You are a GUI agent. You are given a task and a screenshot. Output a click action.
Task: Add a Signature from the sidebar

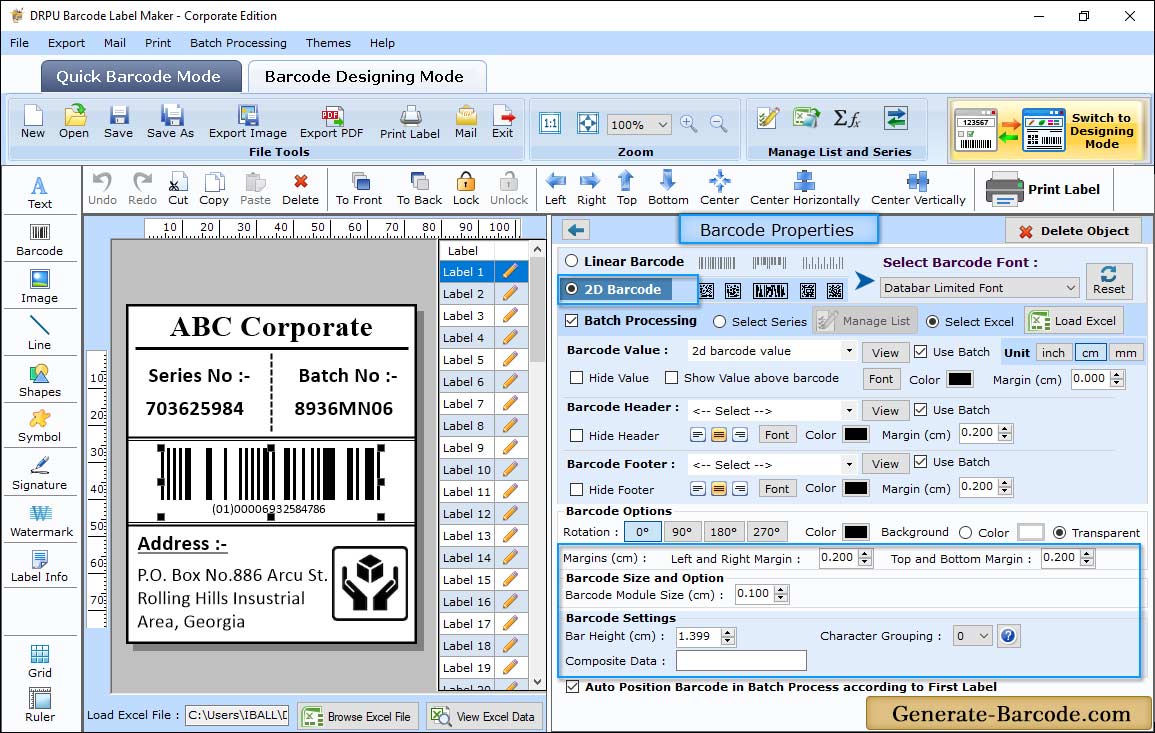(40, 474)
